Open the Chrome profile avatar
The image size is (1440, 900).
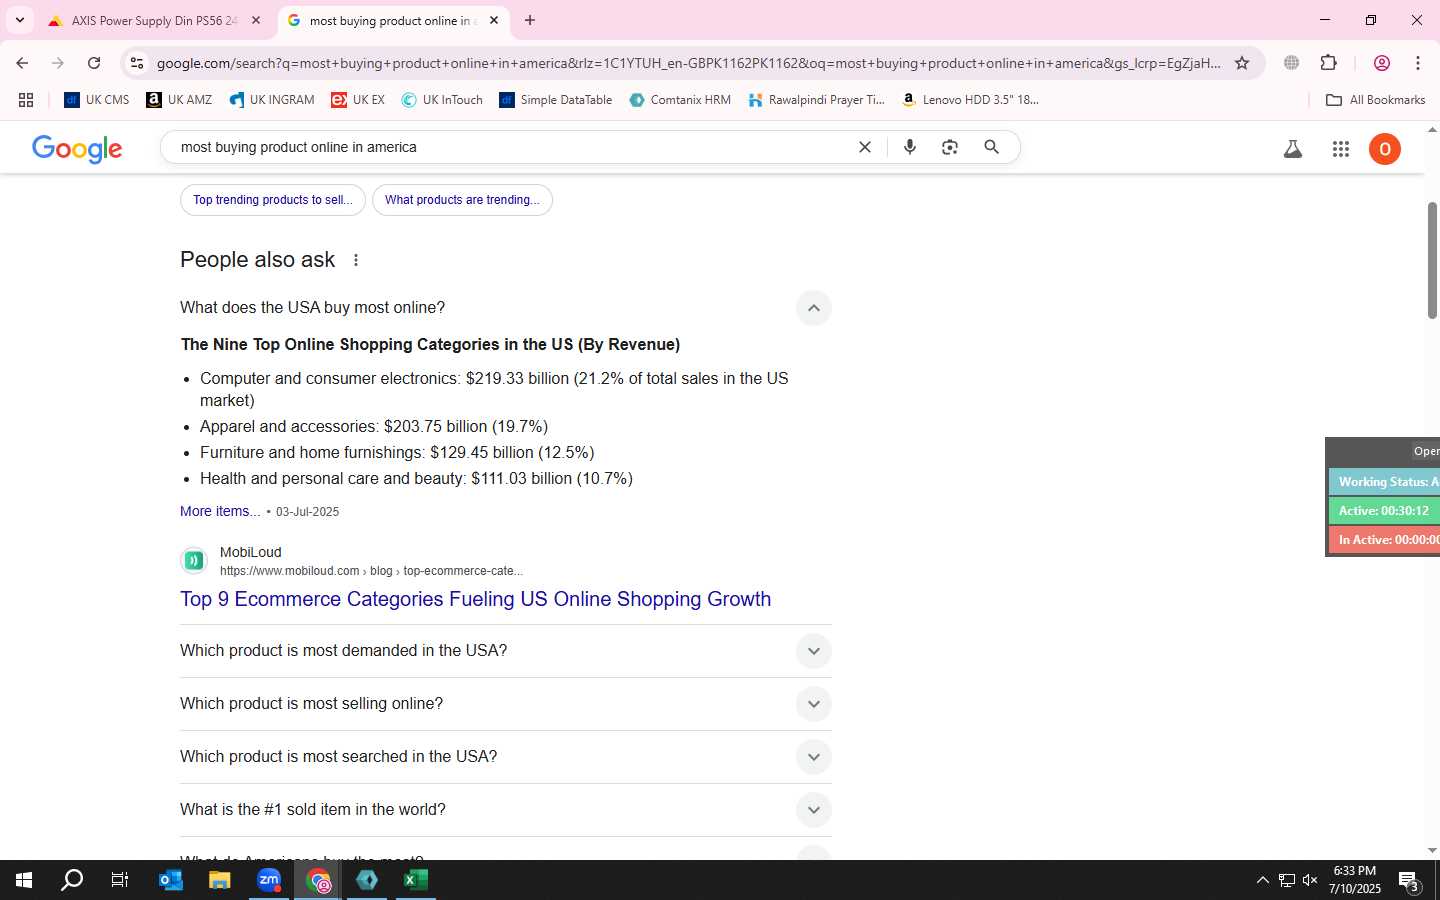tap(1382, 63)
